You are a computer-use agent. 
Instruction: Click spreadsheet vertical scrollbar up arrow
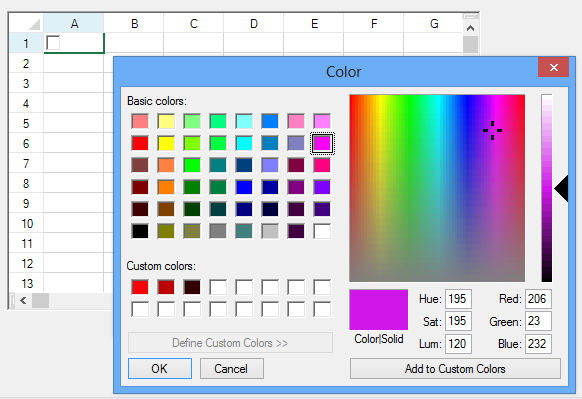pos(470,28)
